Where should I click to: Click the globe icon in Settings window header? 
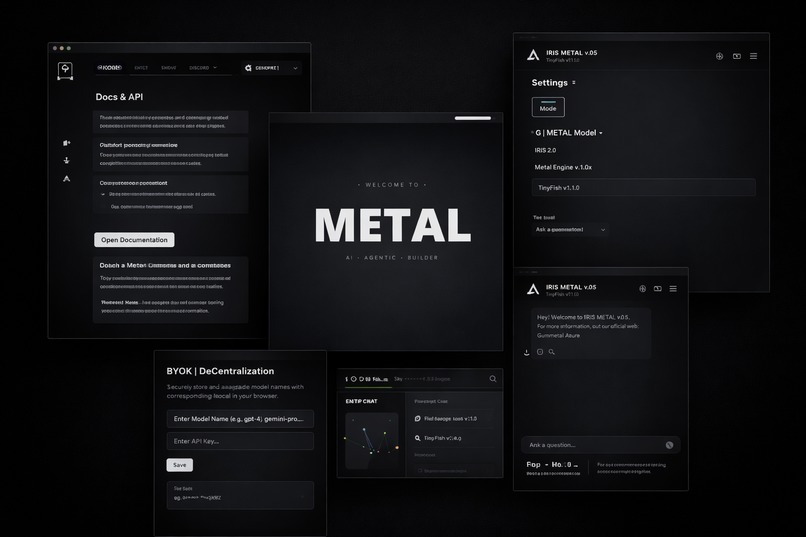point(719,56)
